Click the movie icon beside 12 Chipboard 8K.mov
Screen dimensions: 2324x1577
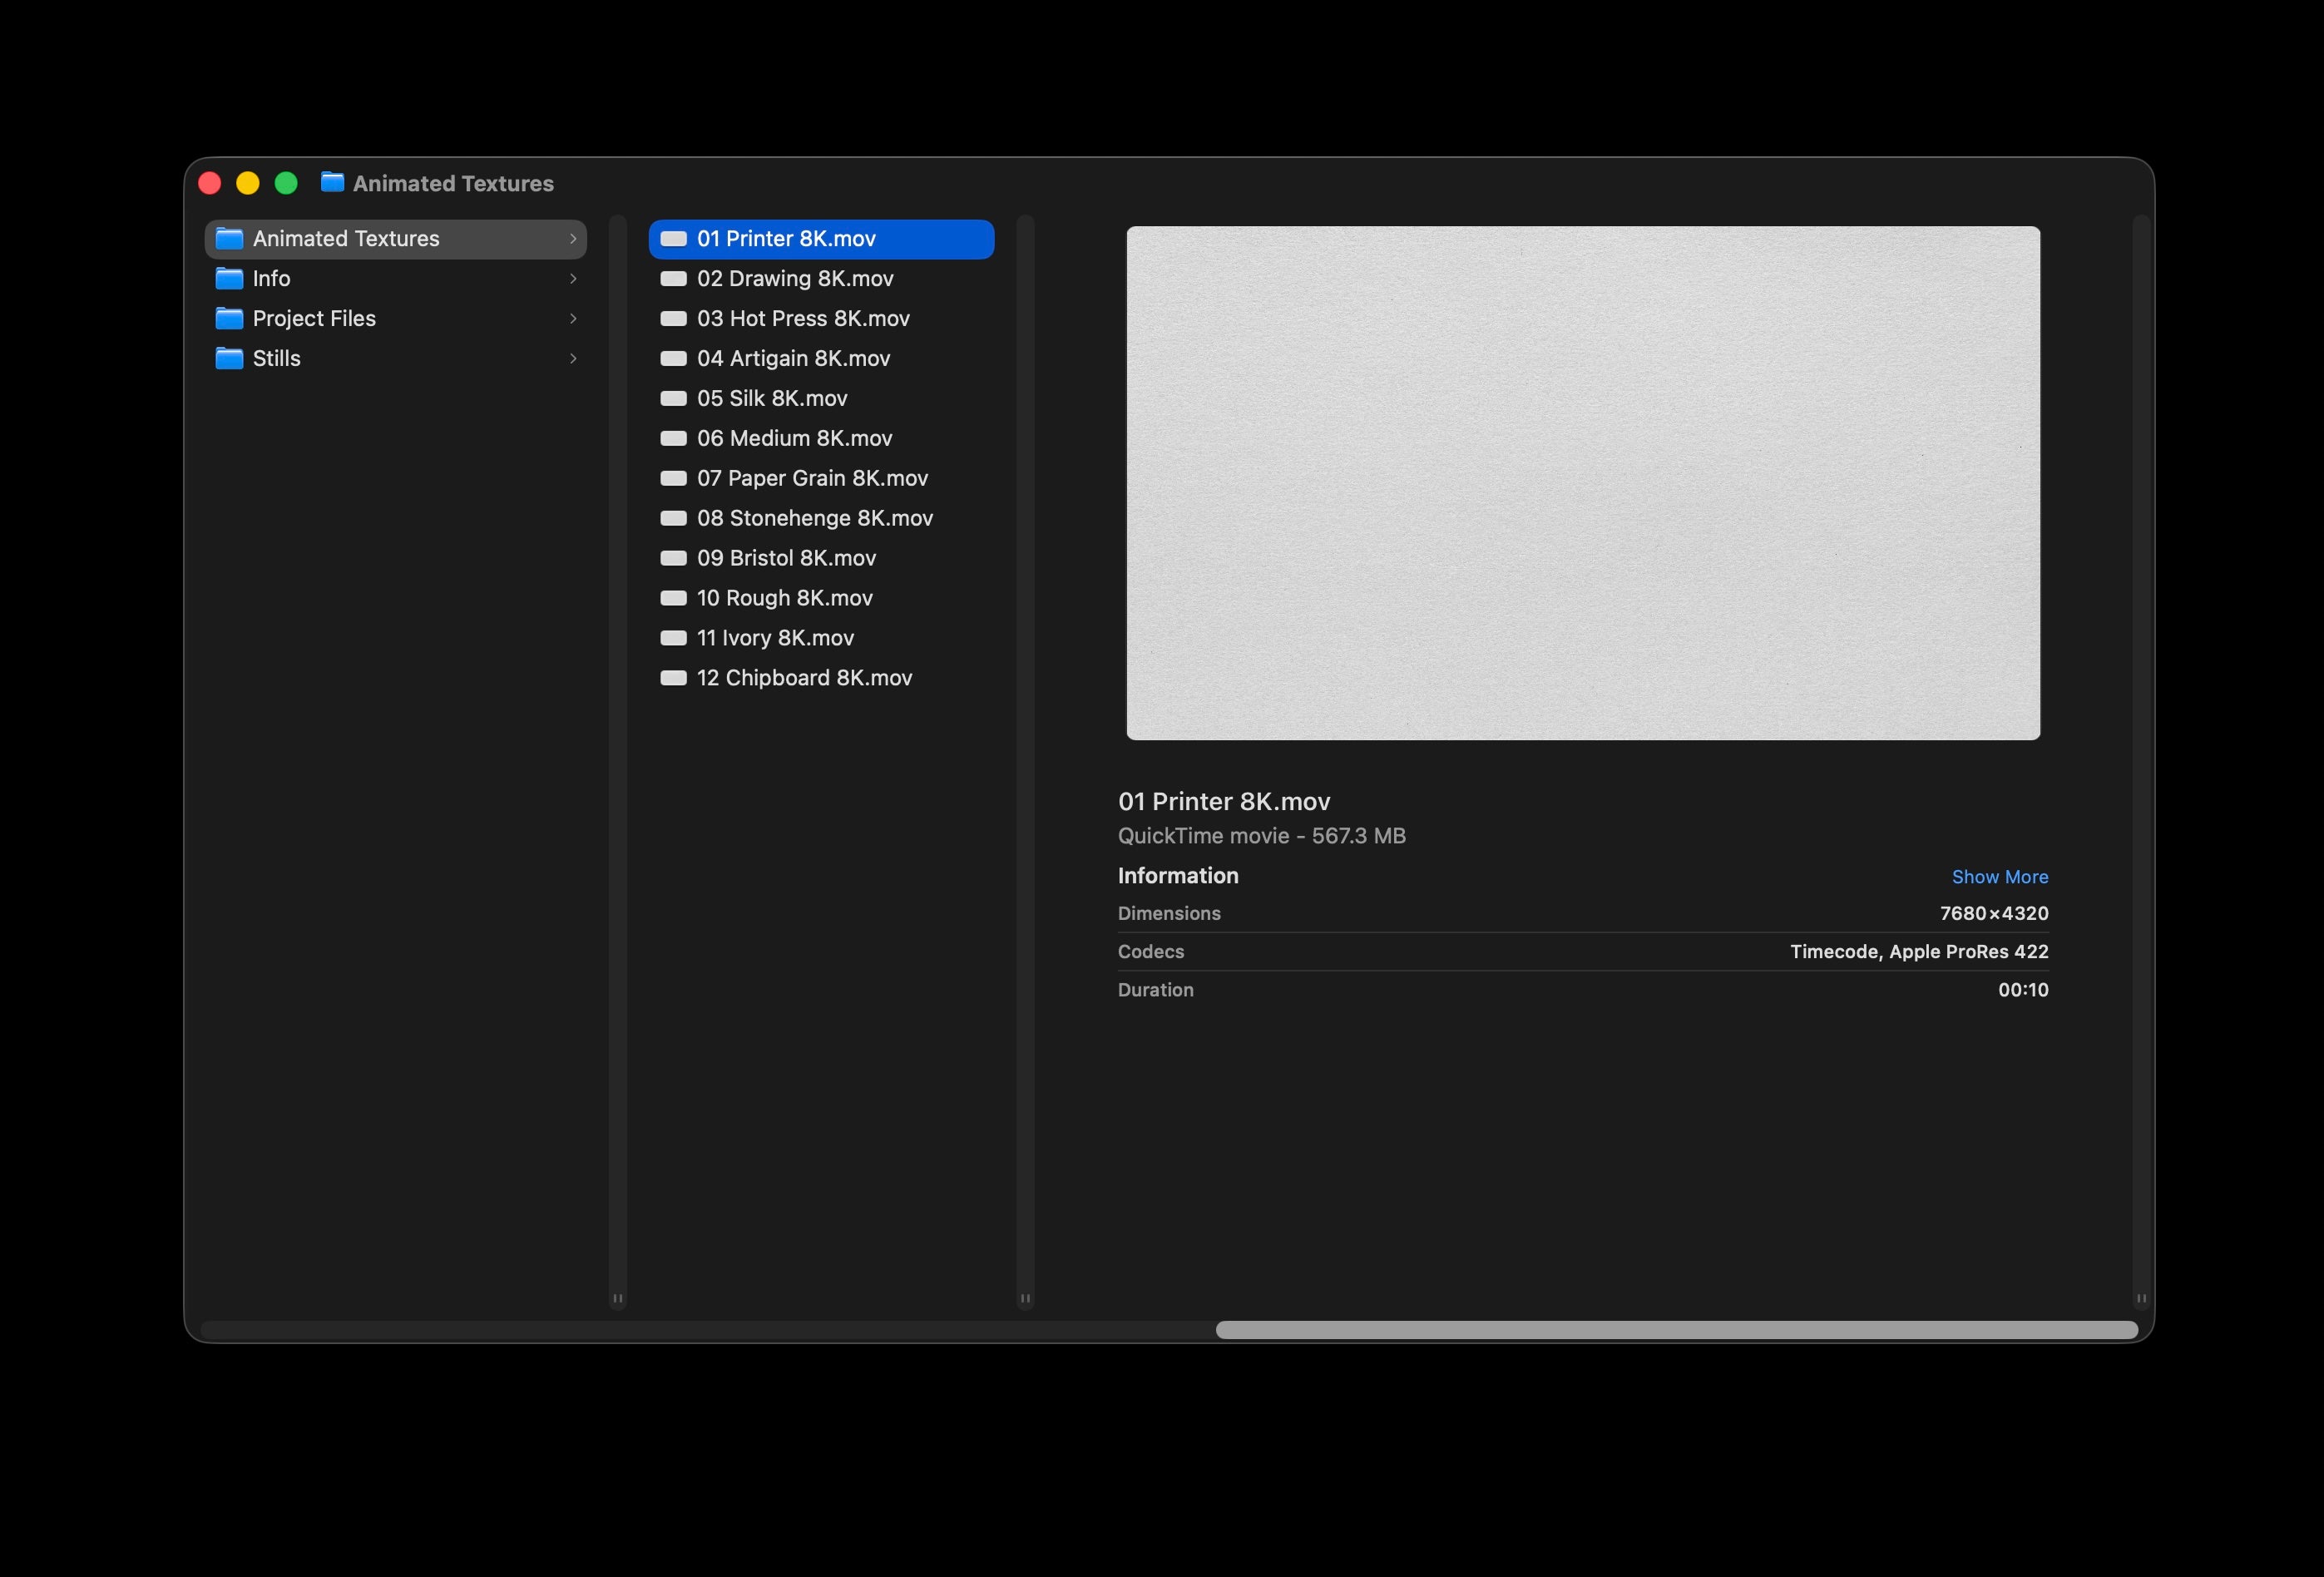coord(672,677)
